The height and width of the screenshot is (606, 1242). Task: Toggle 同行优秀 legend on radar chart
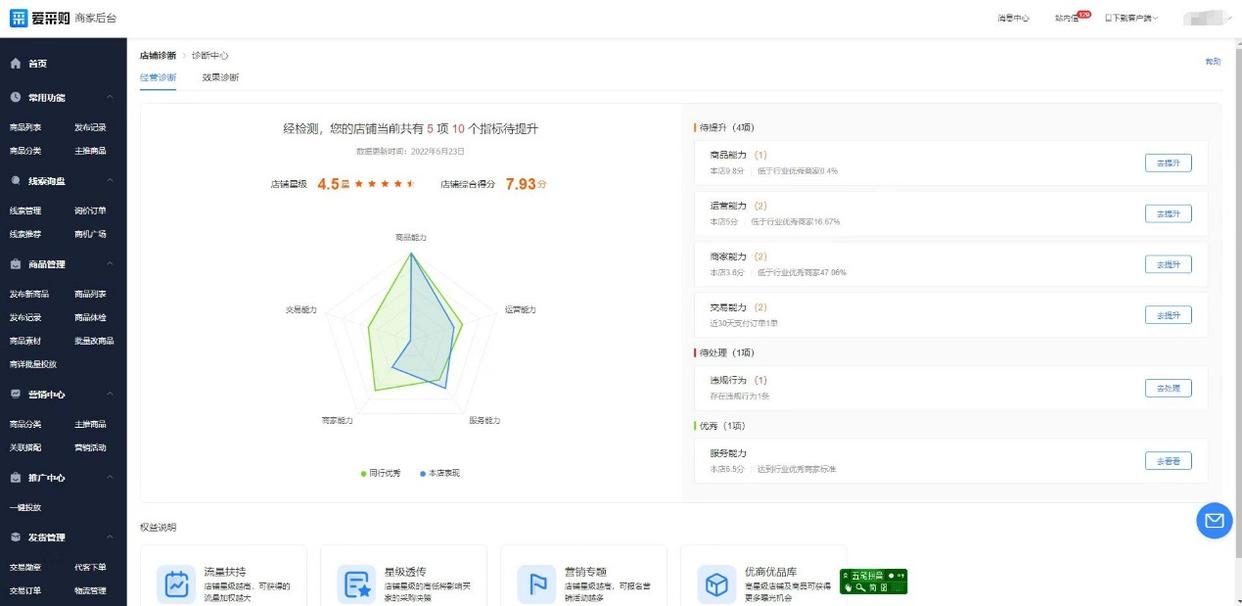[381, 473]
